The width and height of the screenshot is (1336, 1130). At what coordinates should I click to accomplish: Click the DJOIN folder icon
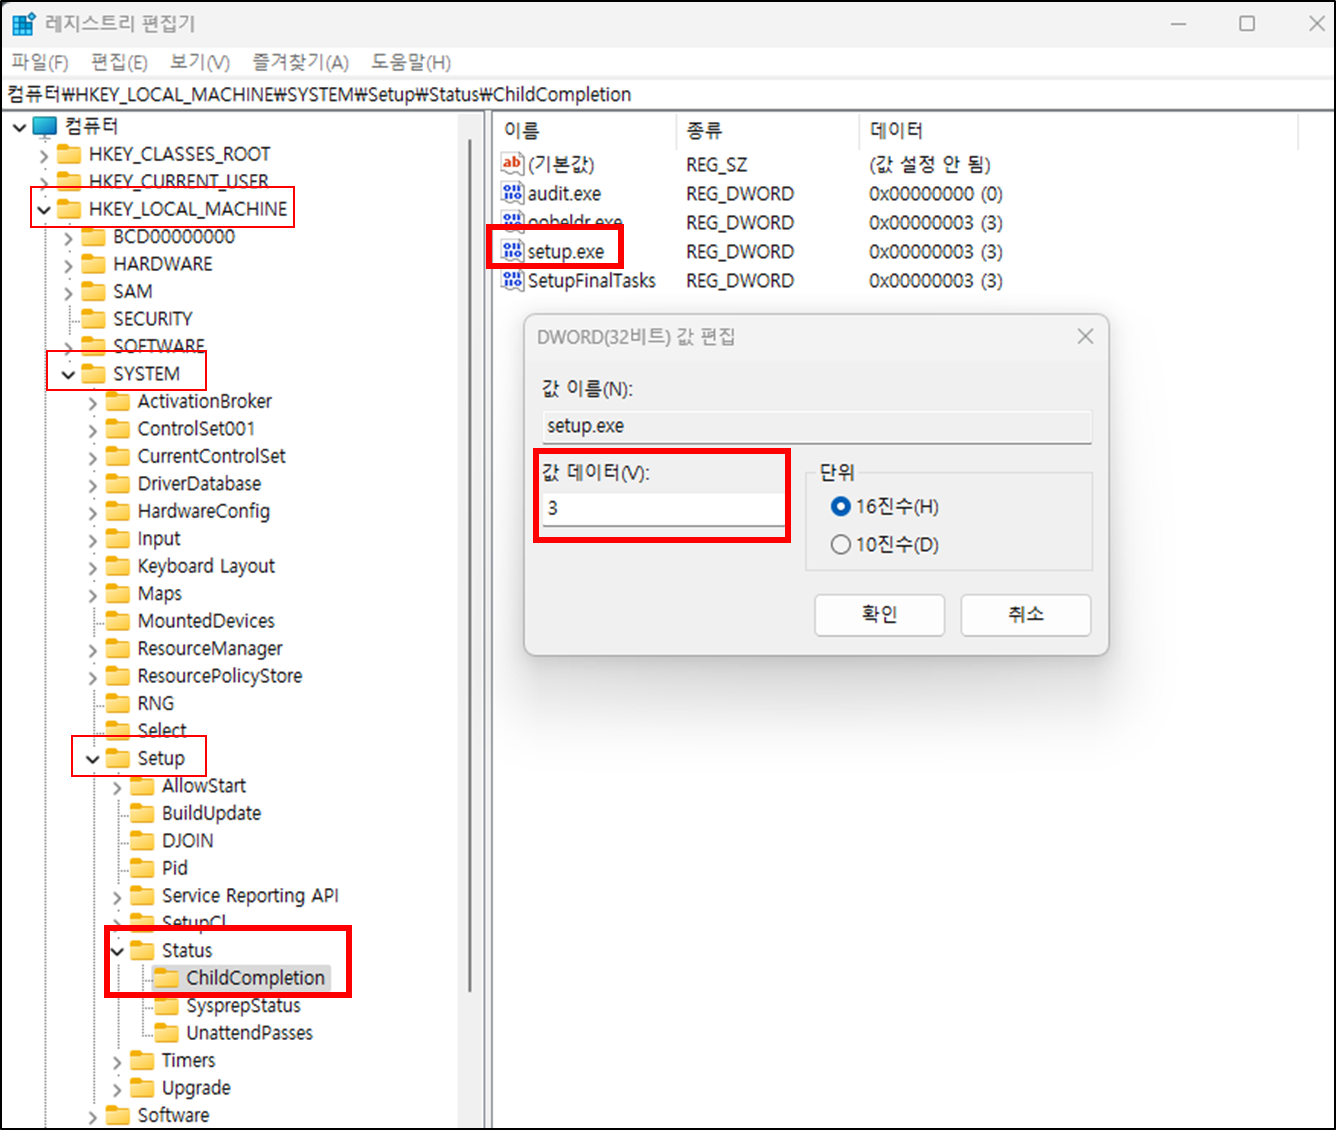tap(143, 841)
